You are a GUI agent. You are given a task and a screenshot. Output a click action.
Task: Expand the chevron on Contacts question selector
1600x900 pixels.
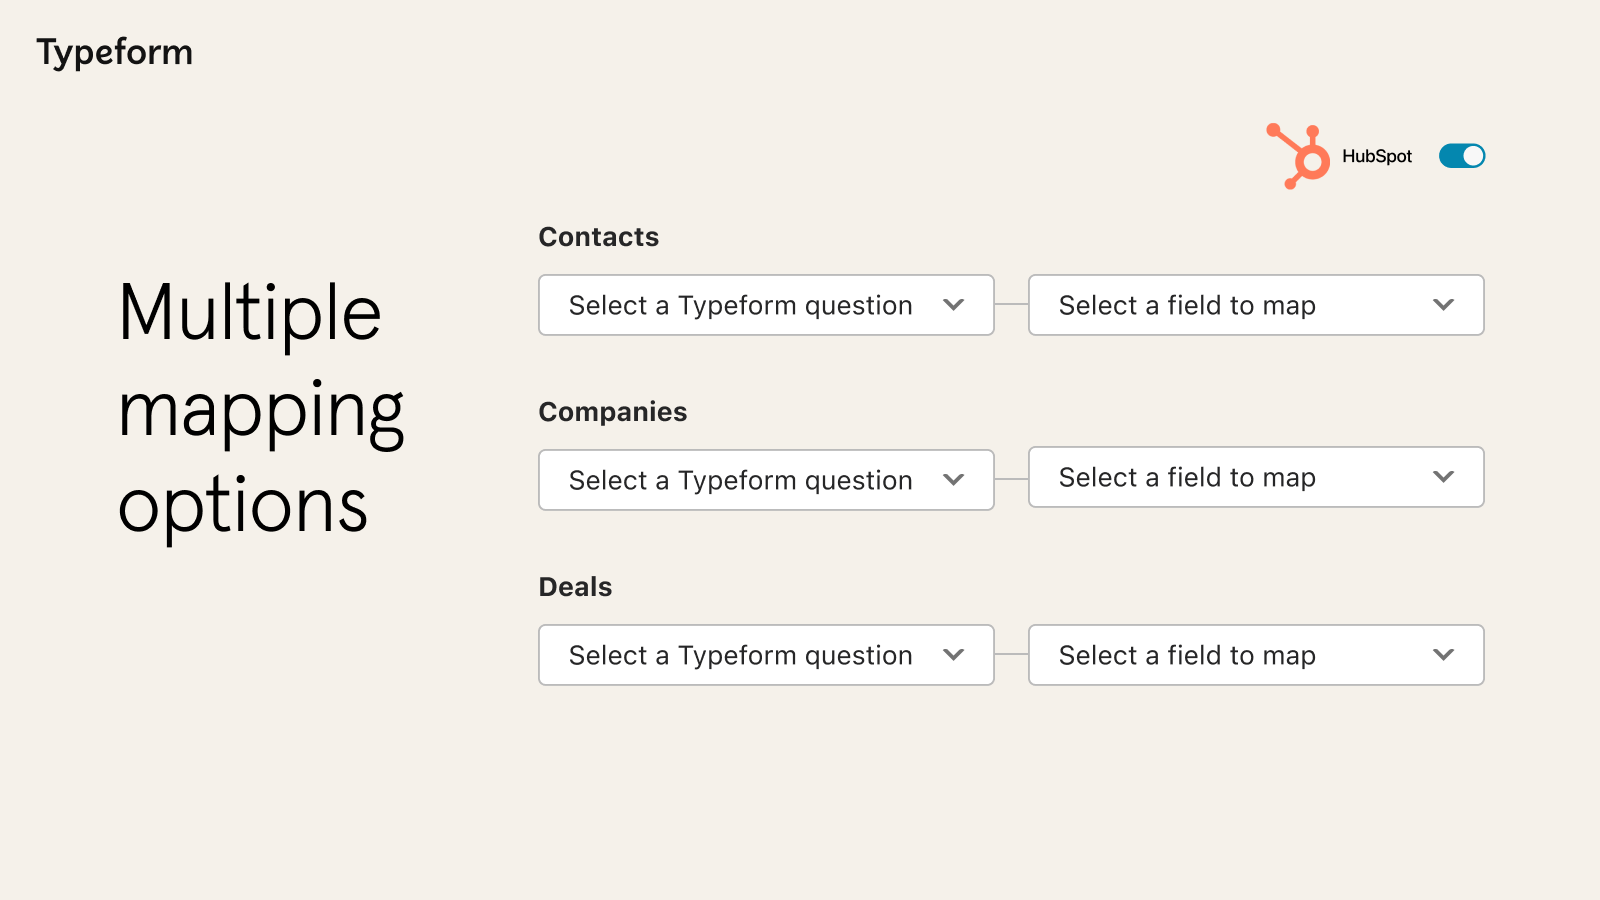[954, 305]
